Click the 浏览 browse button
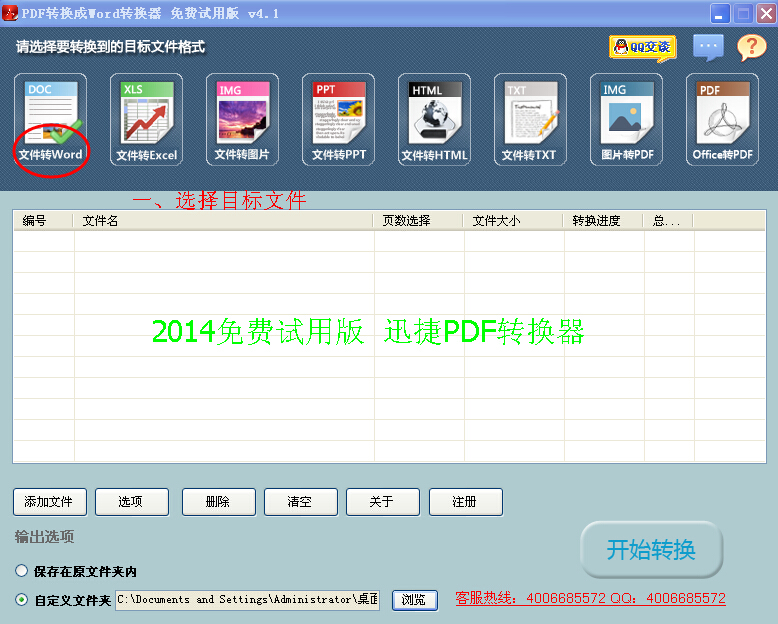This screenshot has width=778, height=624. [415, 600]
